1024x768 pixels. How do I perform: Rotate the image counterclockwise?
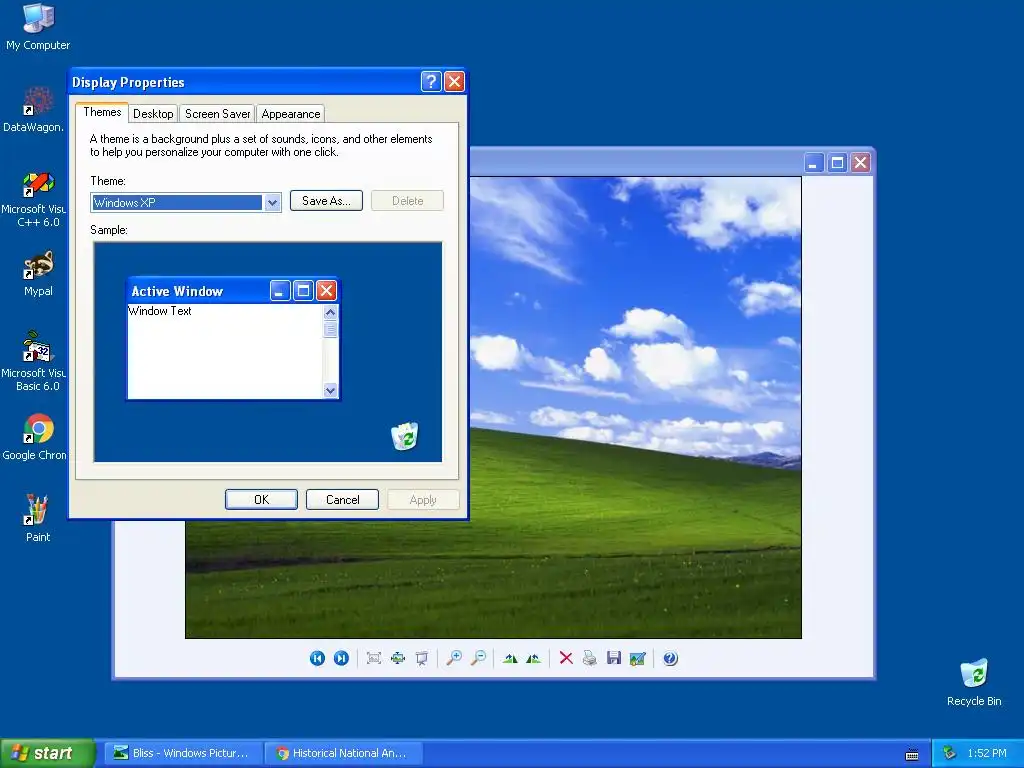(534, 658)
